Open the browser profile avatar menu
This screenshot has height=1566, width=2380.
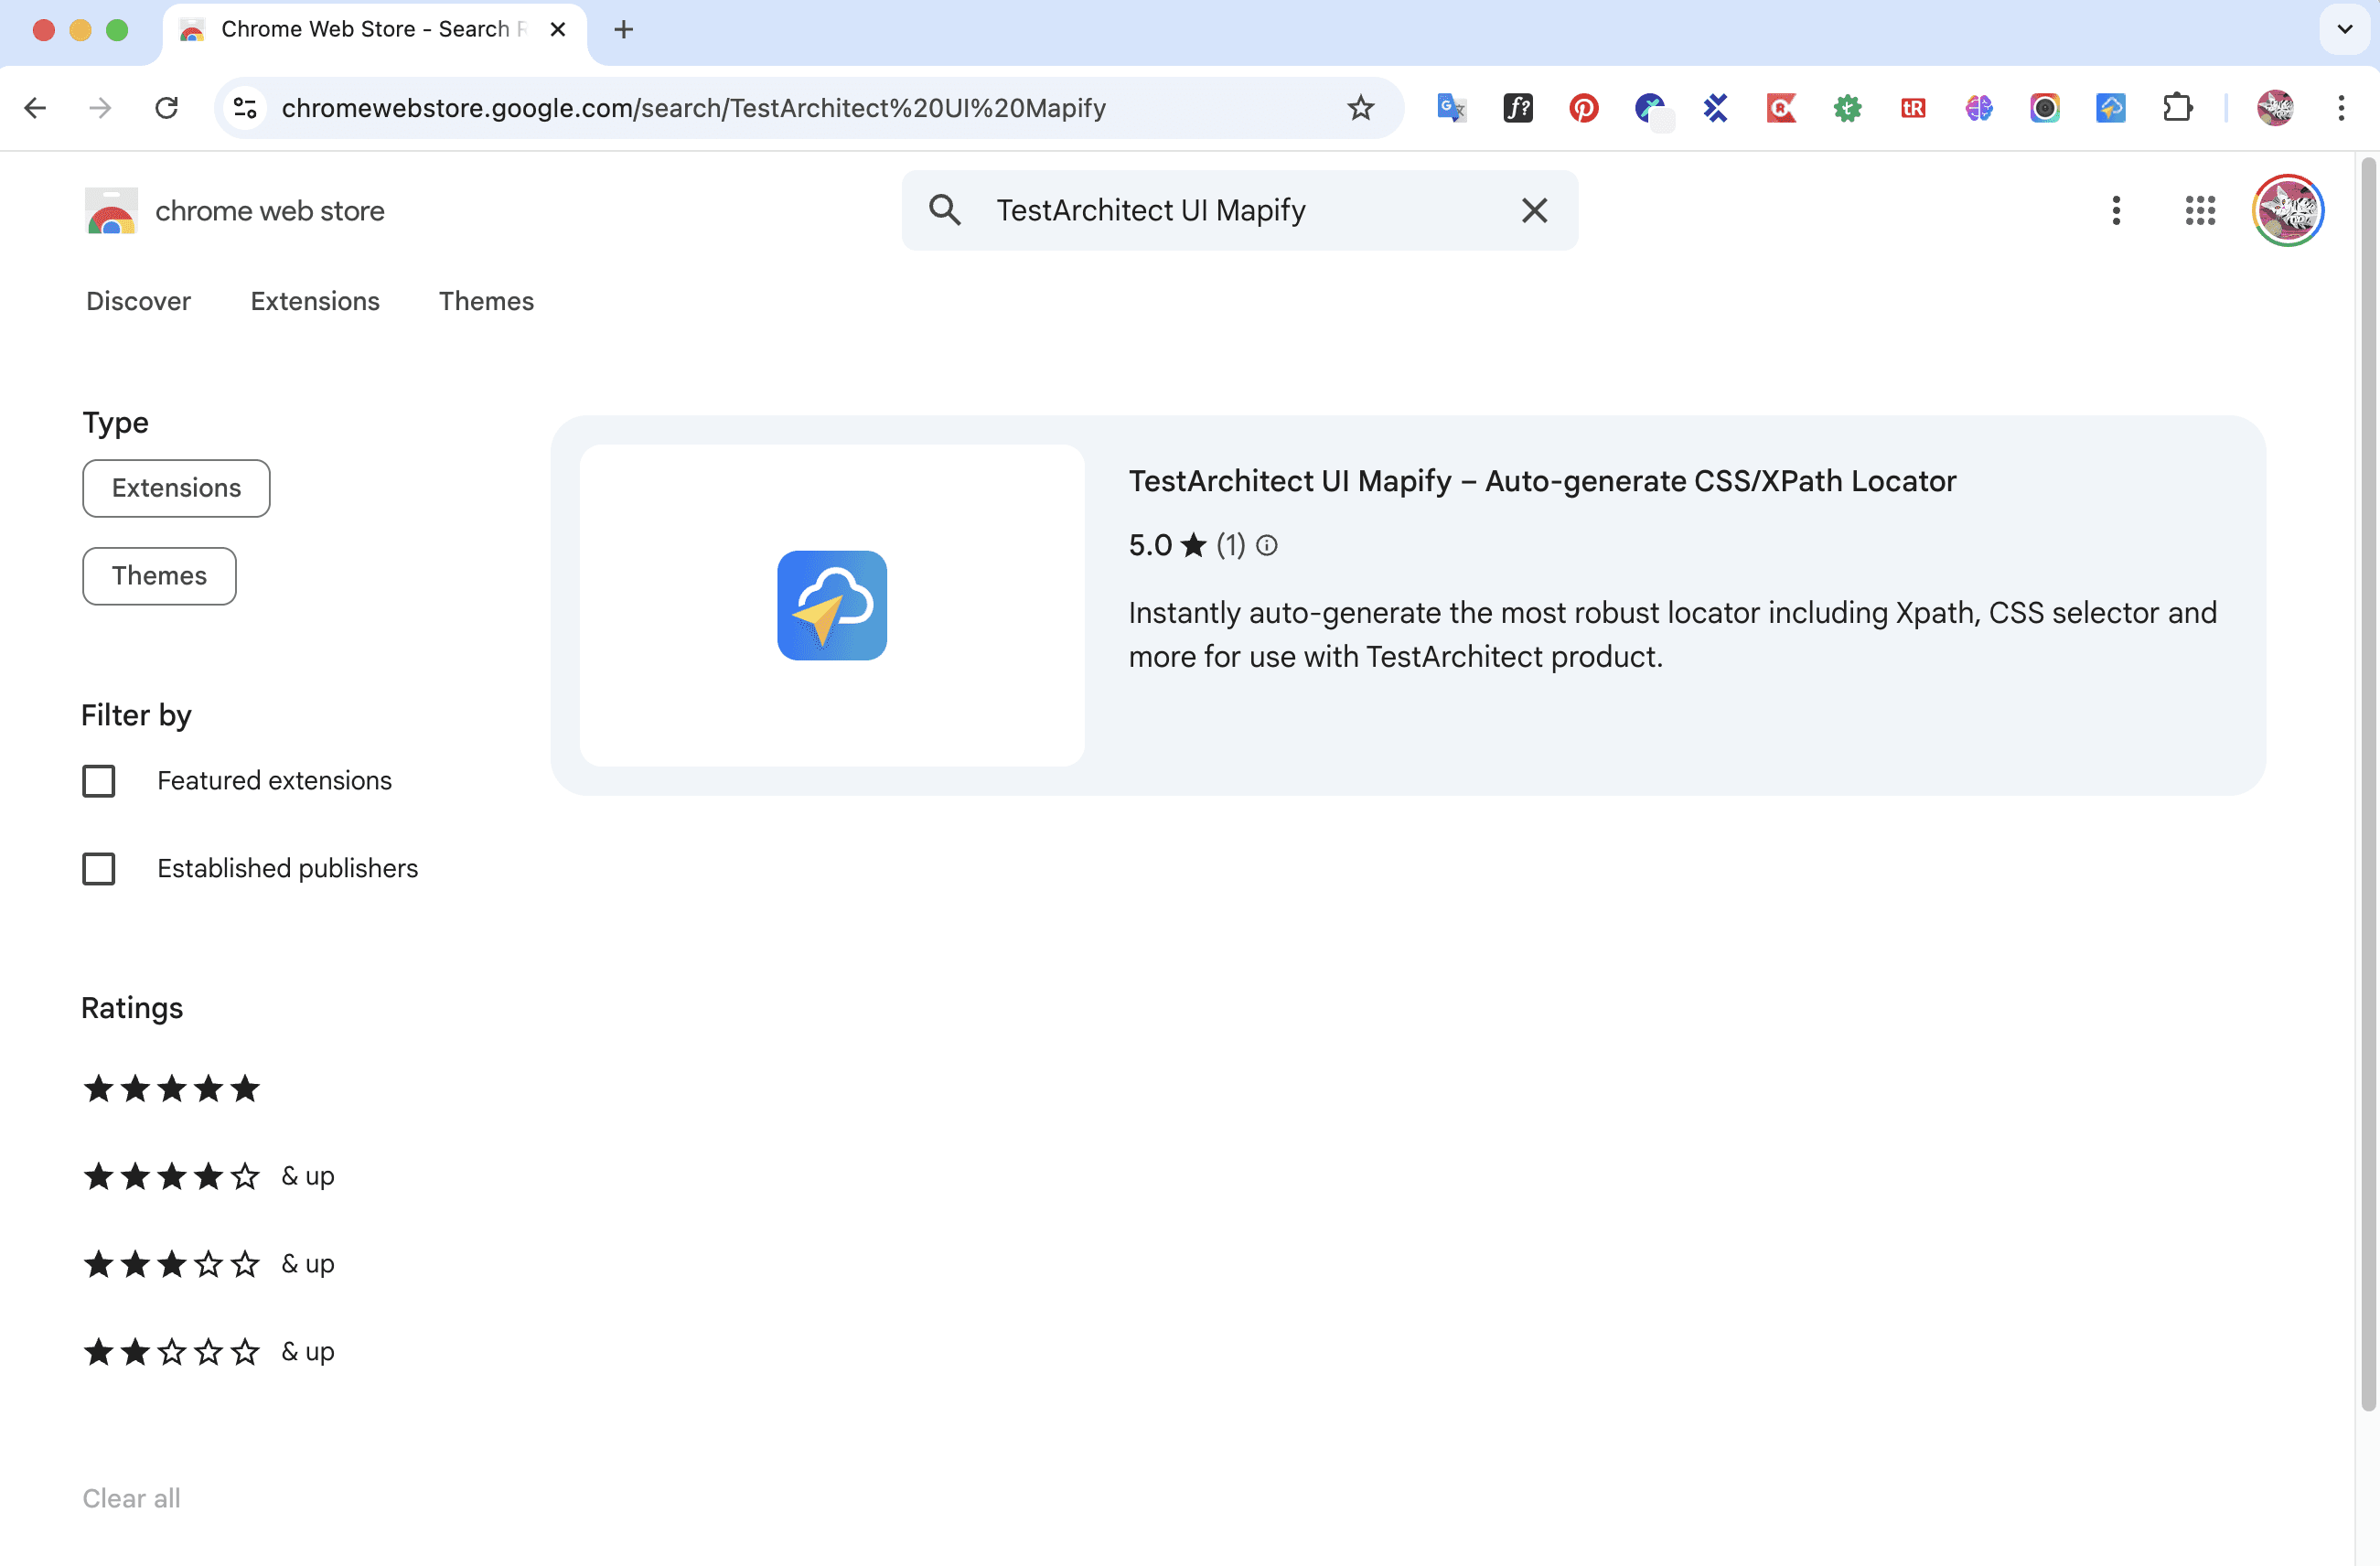pos(2276,108)
